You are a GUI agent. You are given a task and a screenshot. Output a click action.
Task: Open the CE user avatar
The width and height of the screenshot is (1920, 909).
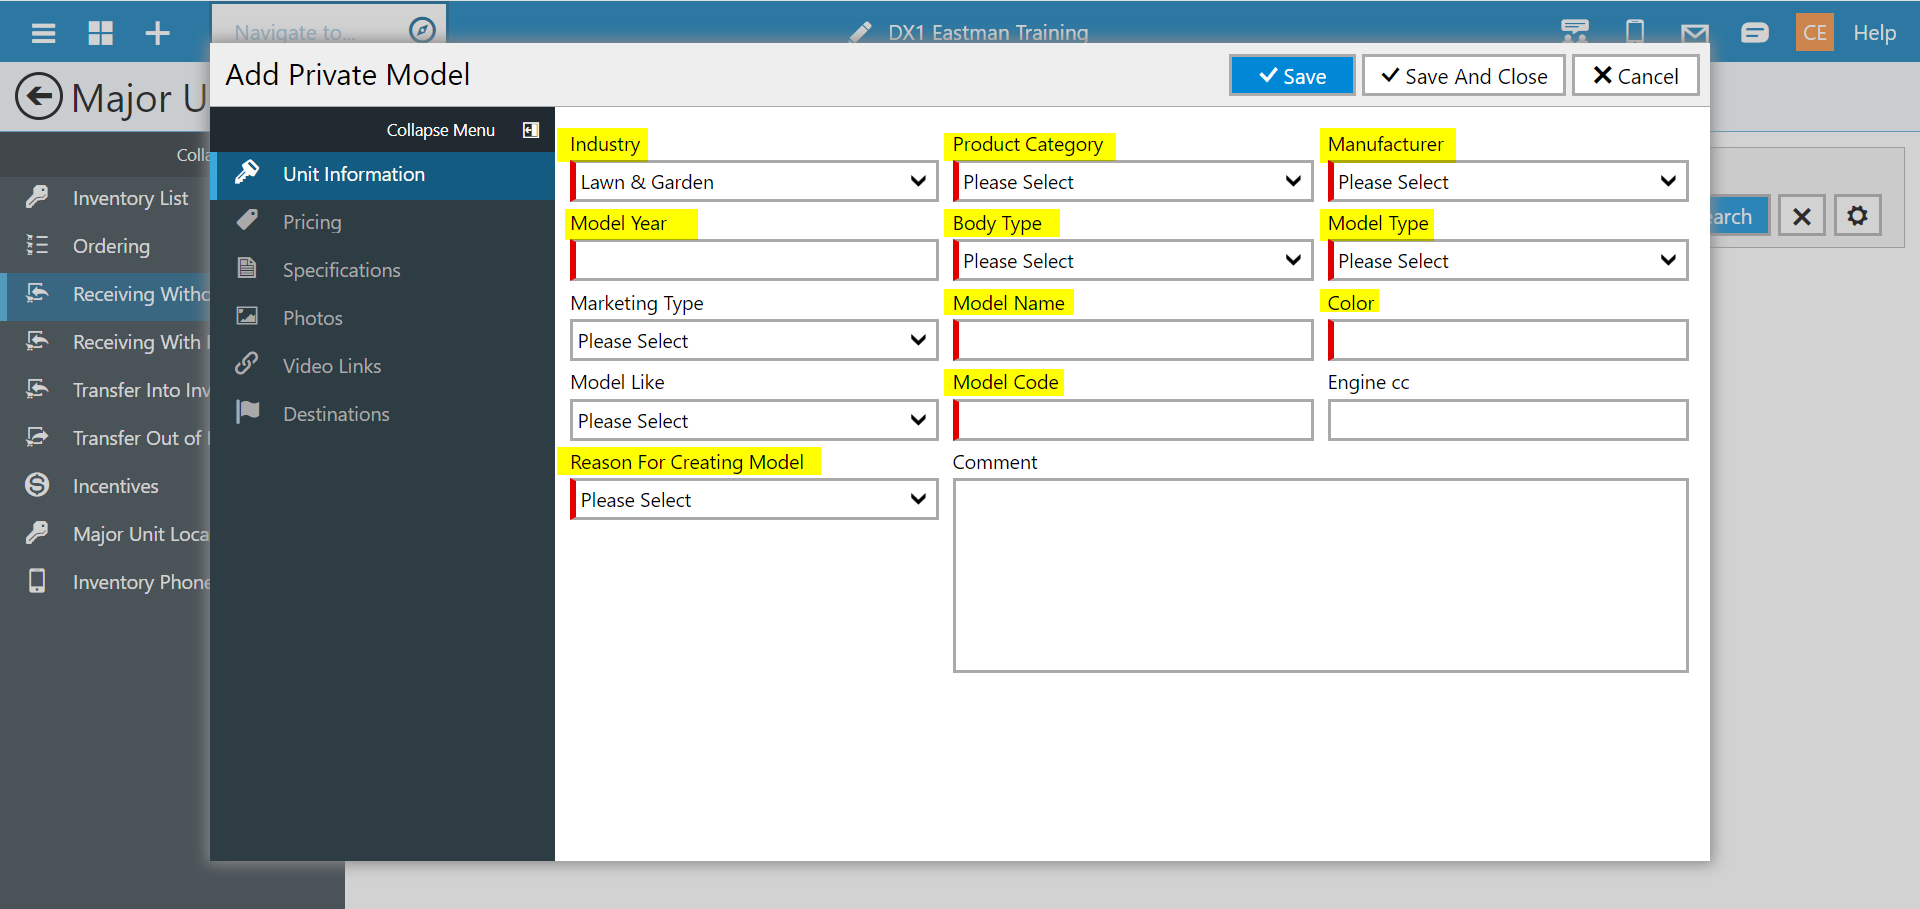[x=1814, y=33]
